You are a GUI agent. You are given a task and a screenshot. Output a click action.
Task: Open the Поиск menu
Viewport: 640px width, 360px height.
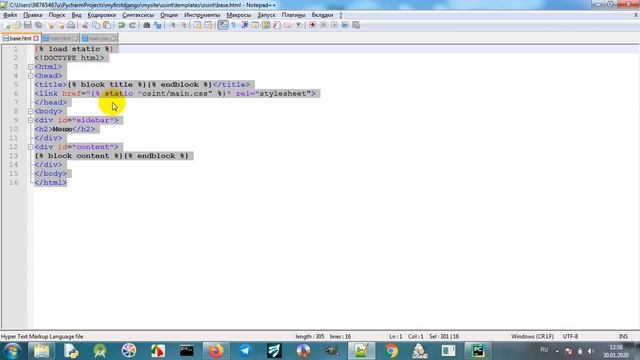pyautogui.click(x=57, y=15)
